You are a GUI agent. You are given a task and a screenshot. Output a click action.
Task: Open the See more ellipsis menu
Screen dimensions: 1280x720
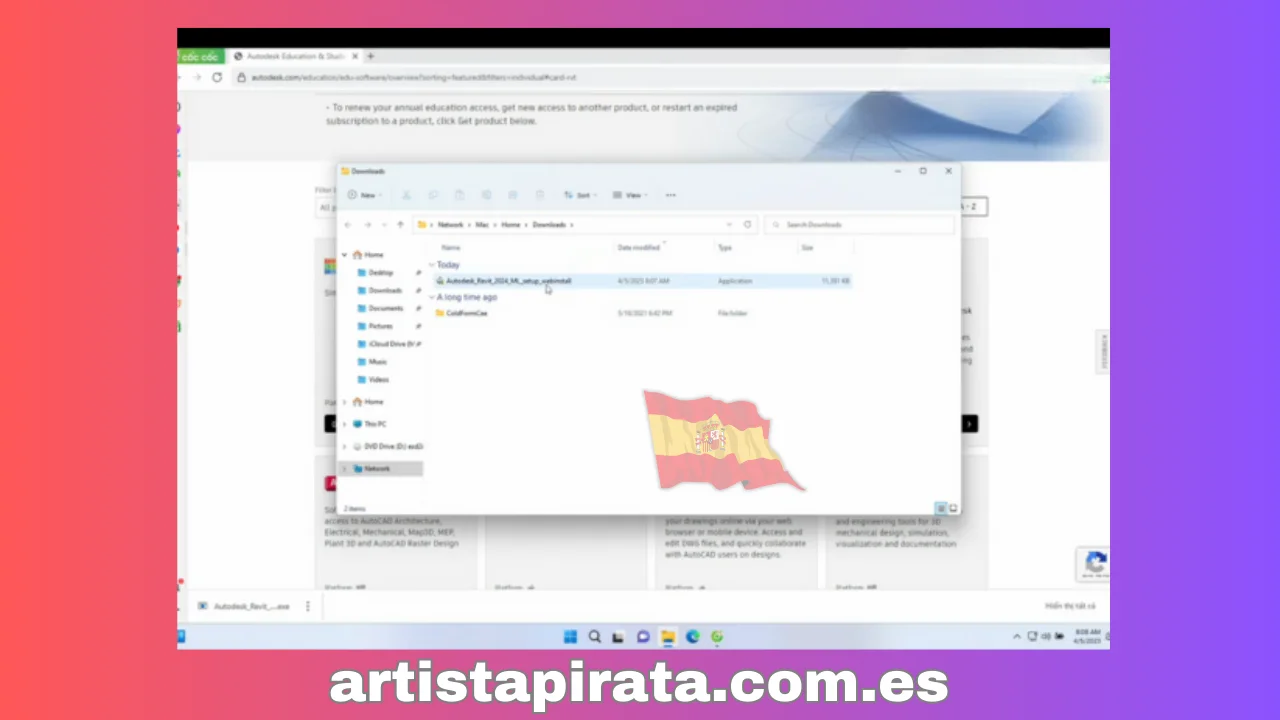tap(670, 195)
